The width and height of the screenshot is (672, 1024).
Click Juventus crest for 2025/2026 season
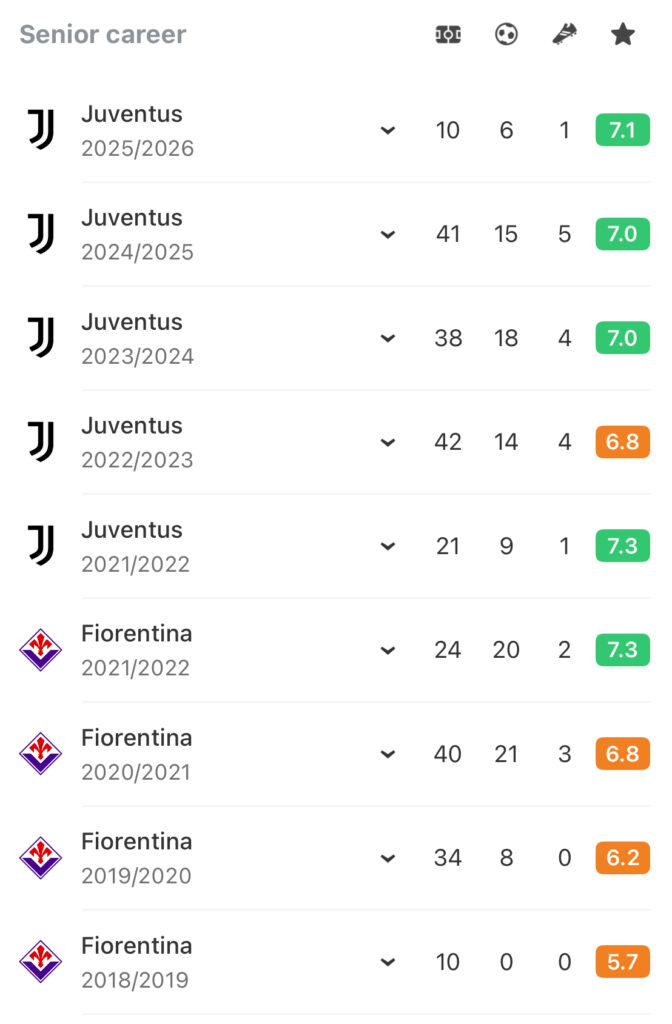41,131
